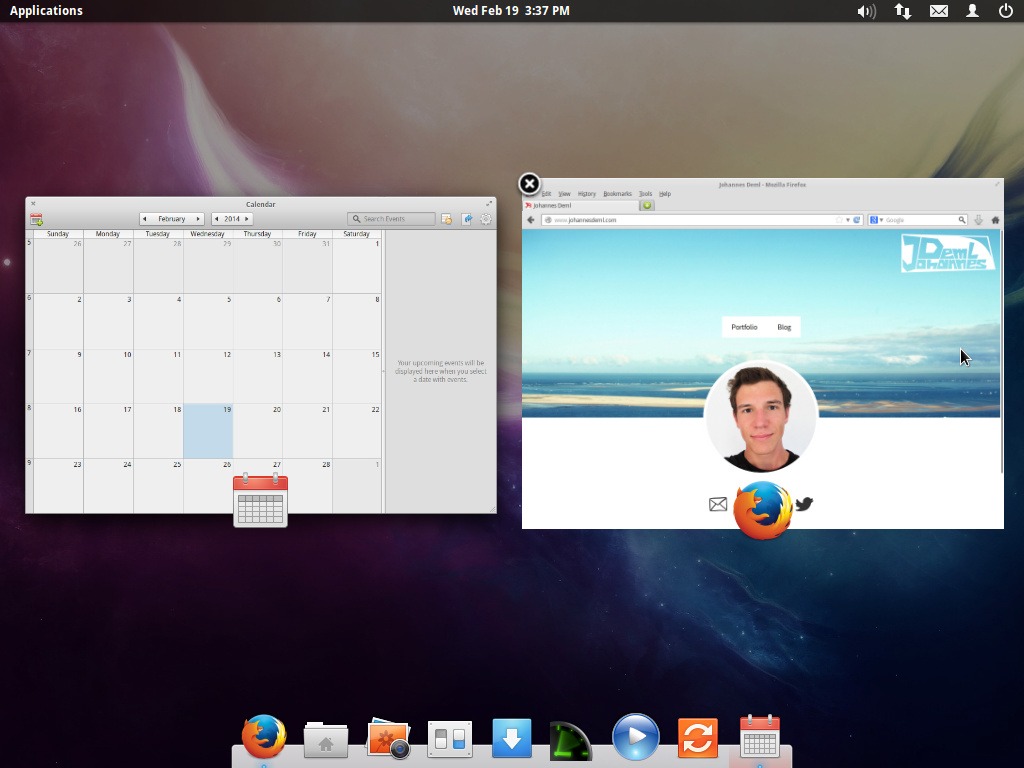The width and height of the screenshot is (1024, 768).
Task: Reload the page in Firefox
Action: pyautogui.click(x=855, y=219)
